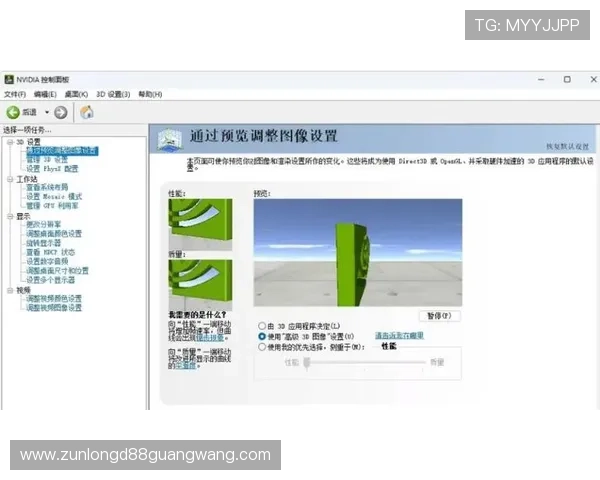The image size is (600, 480).
Task: Collapse the 3D 设置 tree node
Action: (10, 142)
